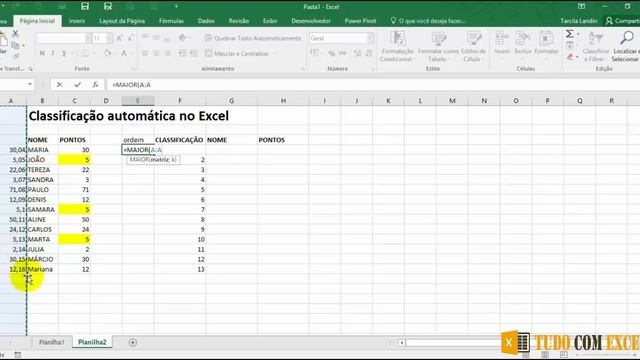Toggle align text left

pyautogui.click(x=145, y=53)
